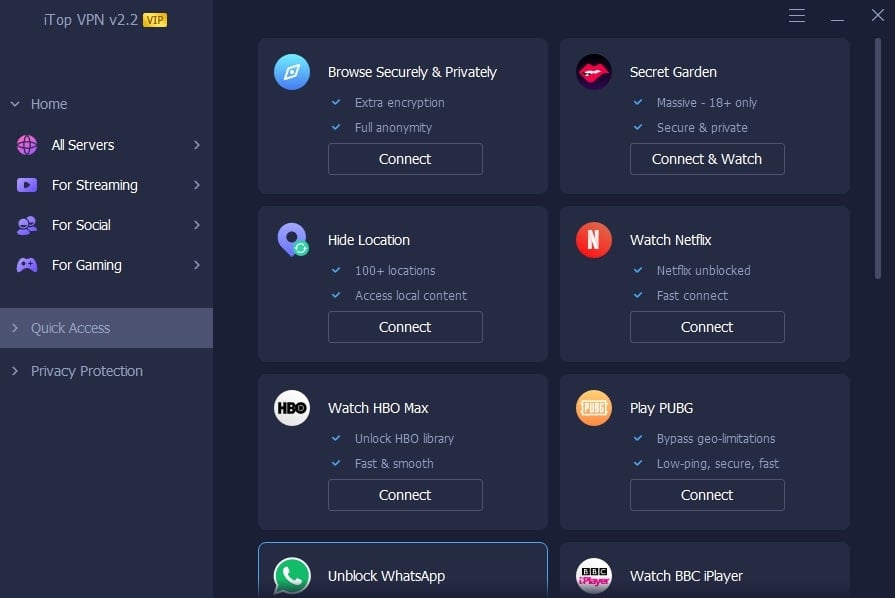The height and width of the screenshot is (598, 895).
Task: Close the iTop VPN window
Action: coord(878,15)
